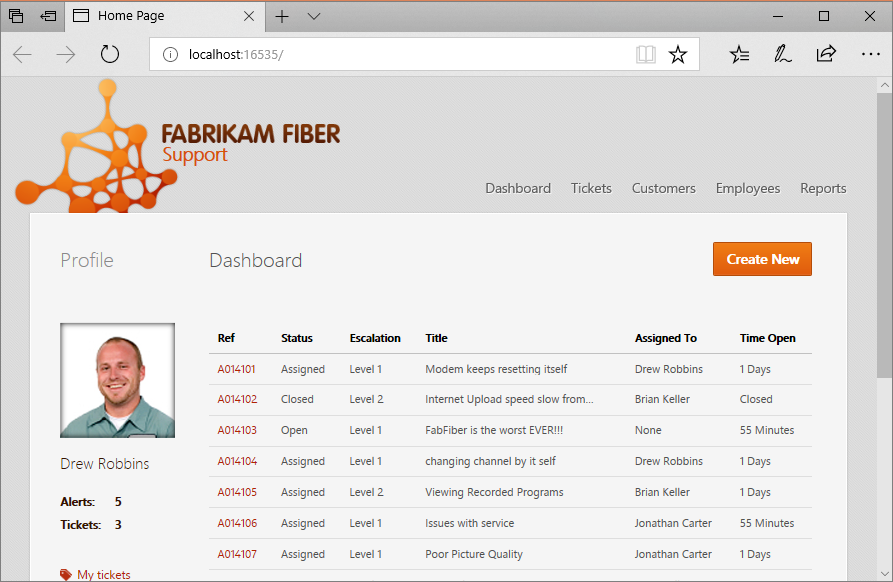
Task: Open the tab preview dropdown
Action: click(313, 16)
